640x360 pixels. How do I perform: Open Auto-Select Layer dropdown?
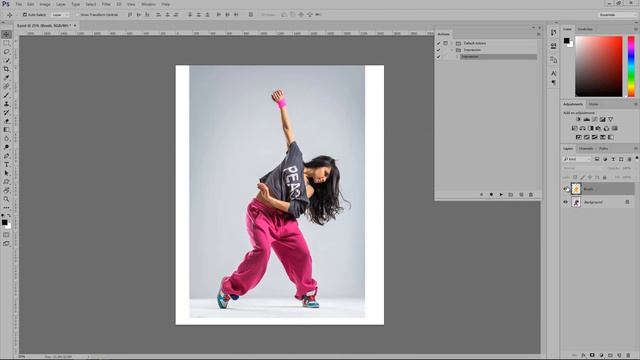pyautogui.click(x=60, y=15)
